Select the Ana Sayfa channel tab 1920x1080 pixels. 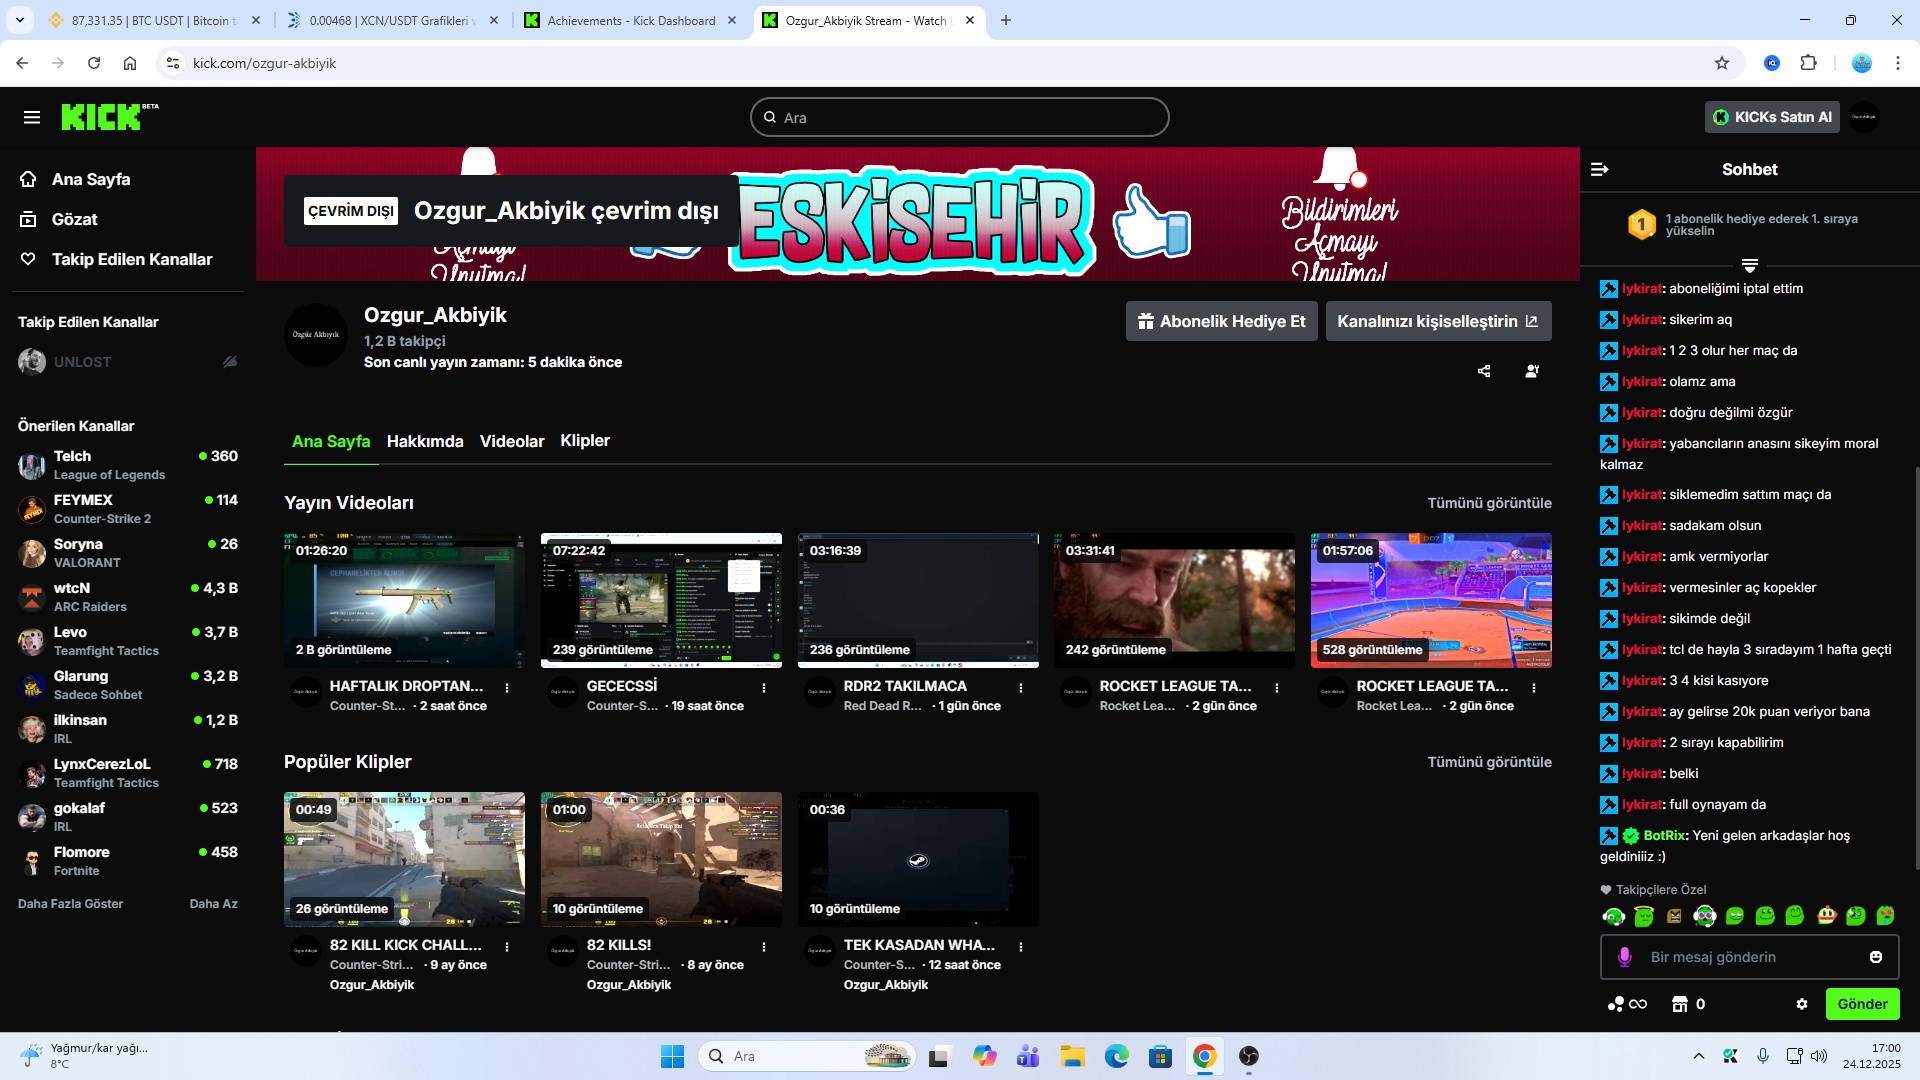[331, 441]
